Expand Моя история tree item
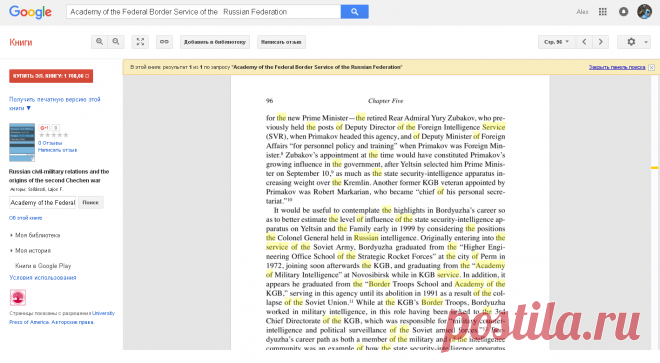Screen dimensions: 660x363 coord(30,251)
